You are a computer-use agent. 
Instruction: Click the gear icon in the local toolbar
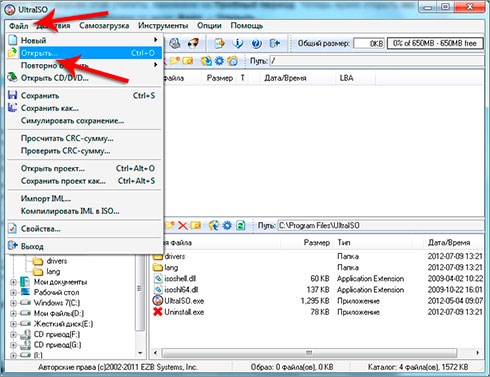point(227,226)
